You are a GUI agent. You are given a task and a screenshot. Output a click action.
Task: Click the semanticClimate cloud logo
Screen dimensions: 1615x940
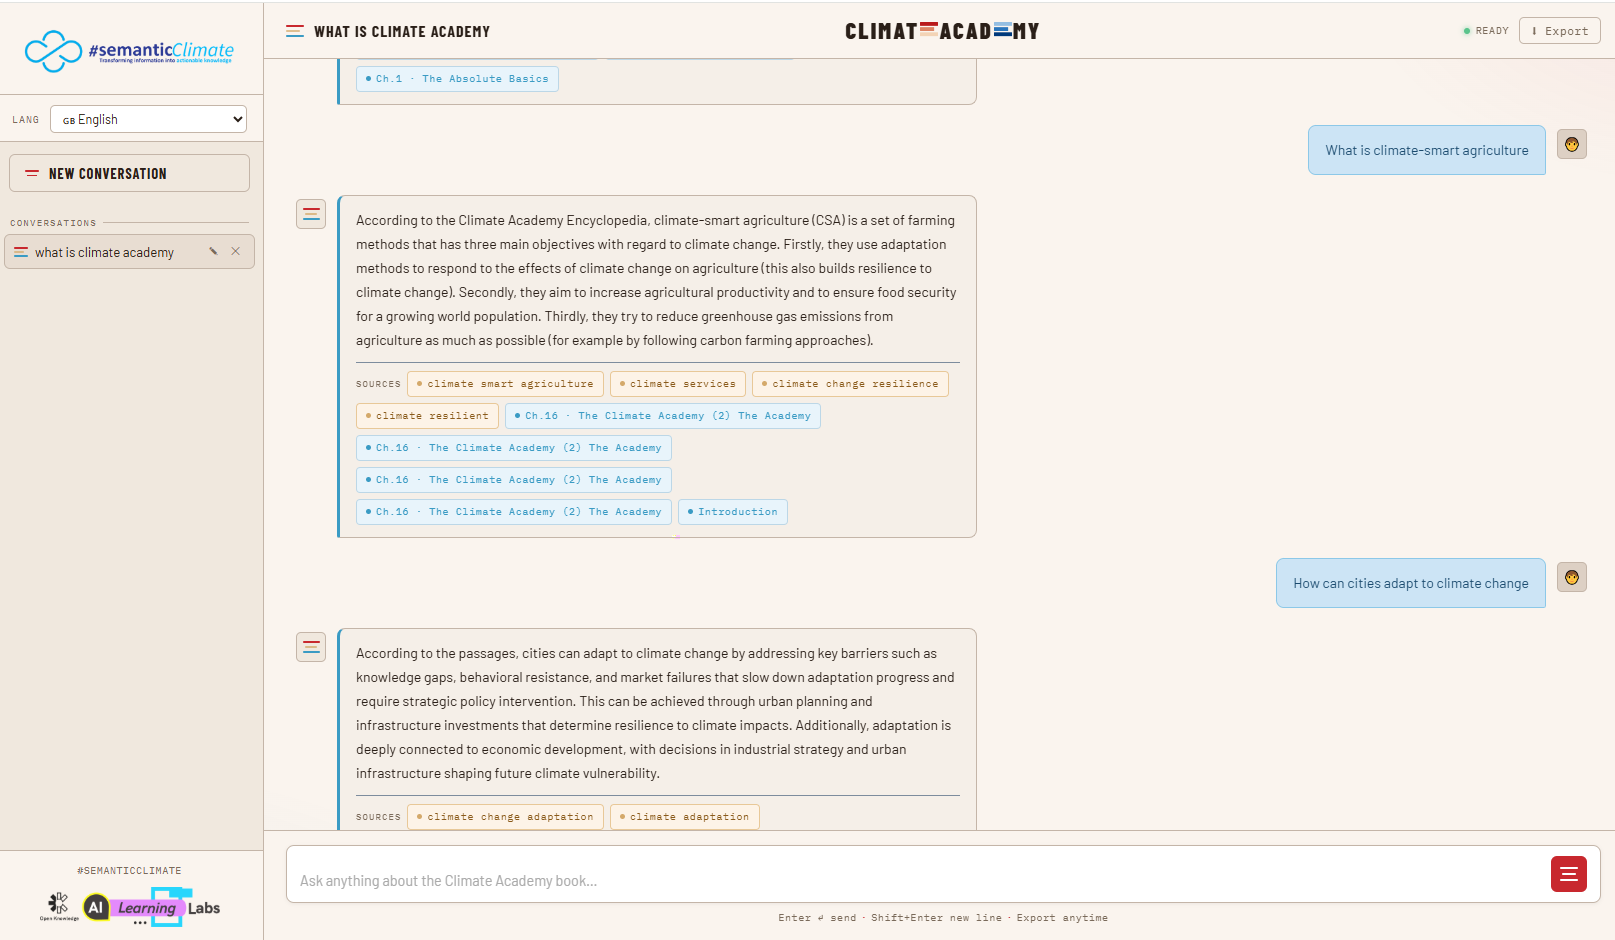(x=129, y=51)
